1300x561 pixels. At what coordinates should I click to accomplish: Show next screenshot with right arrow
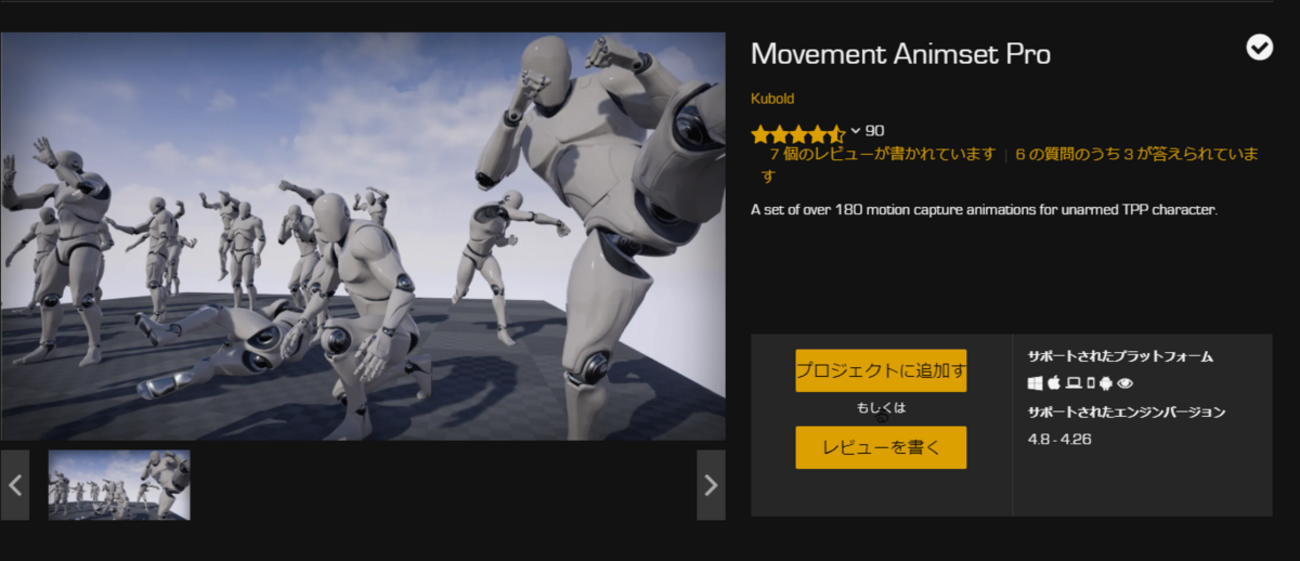(x=711, y=485)
